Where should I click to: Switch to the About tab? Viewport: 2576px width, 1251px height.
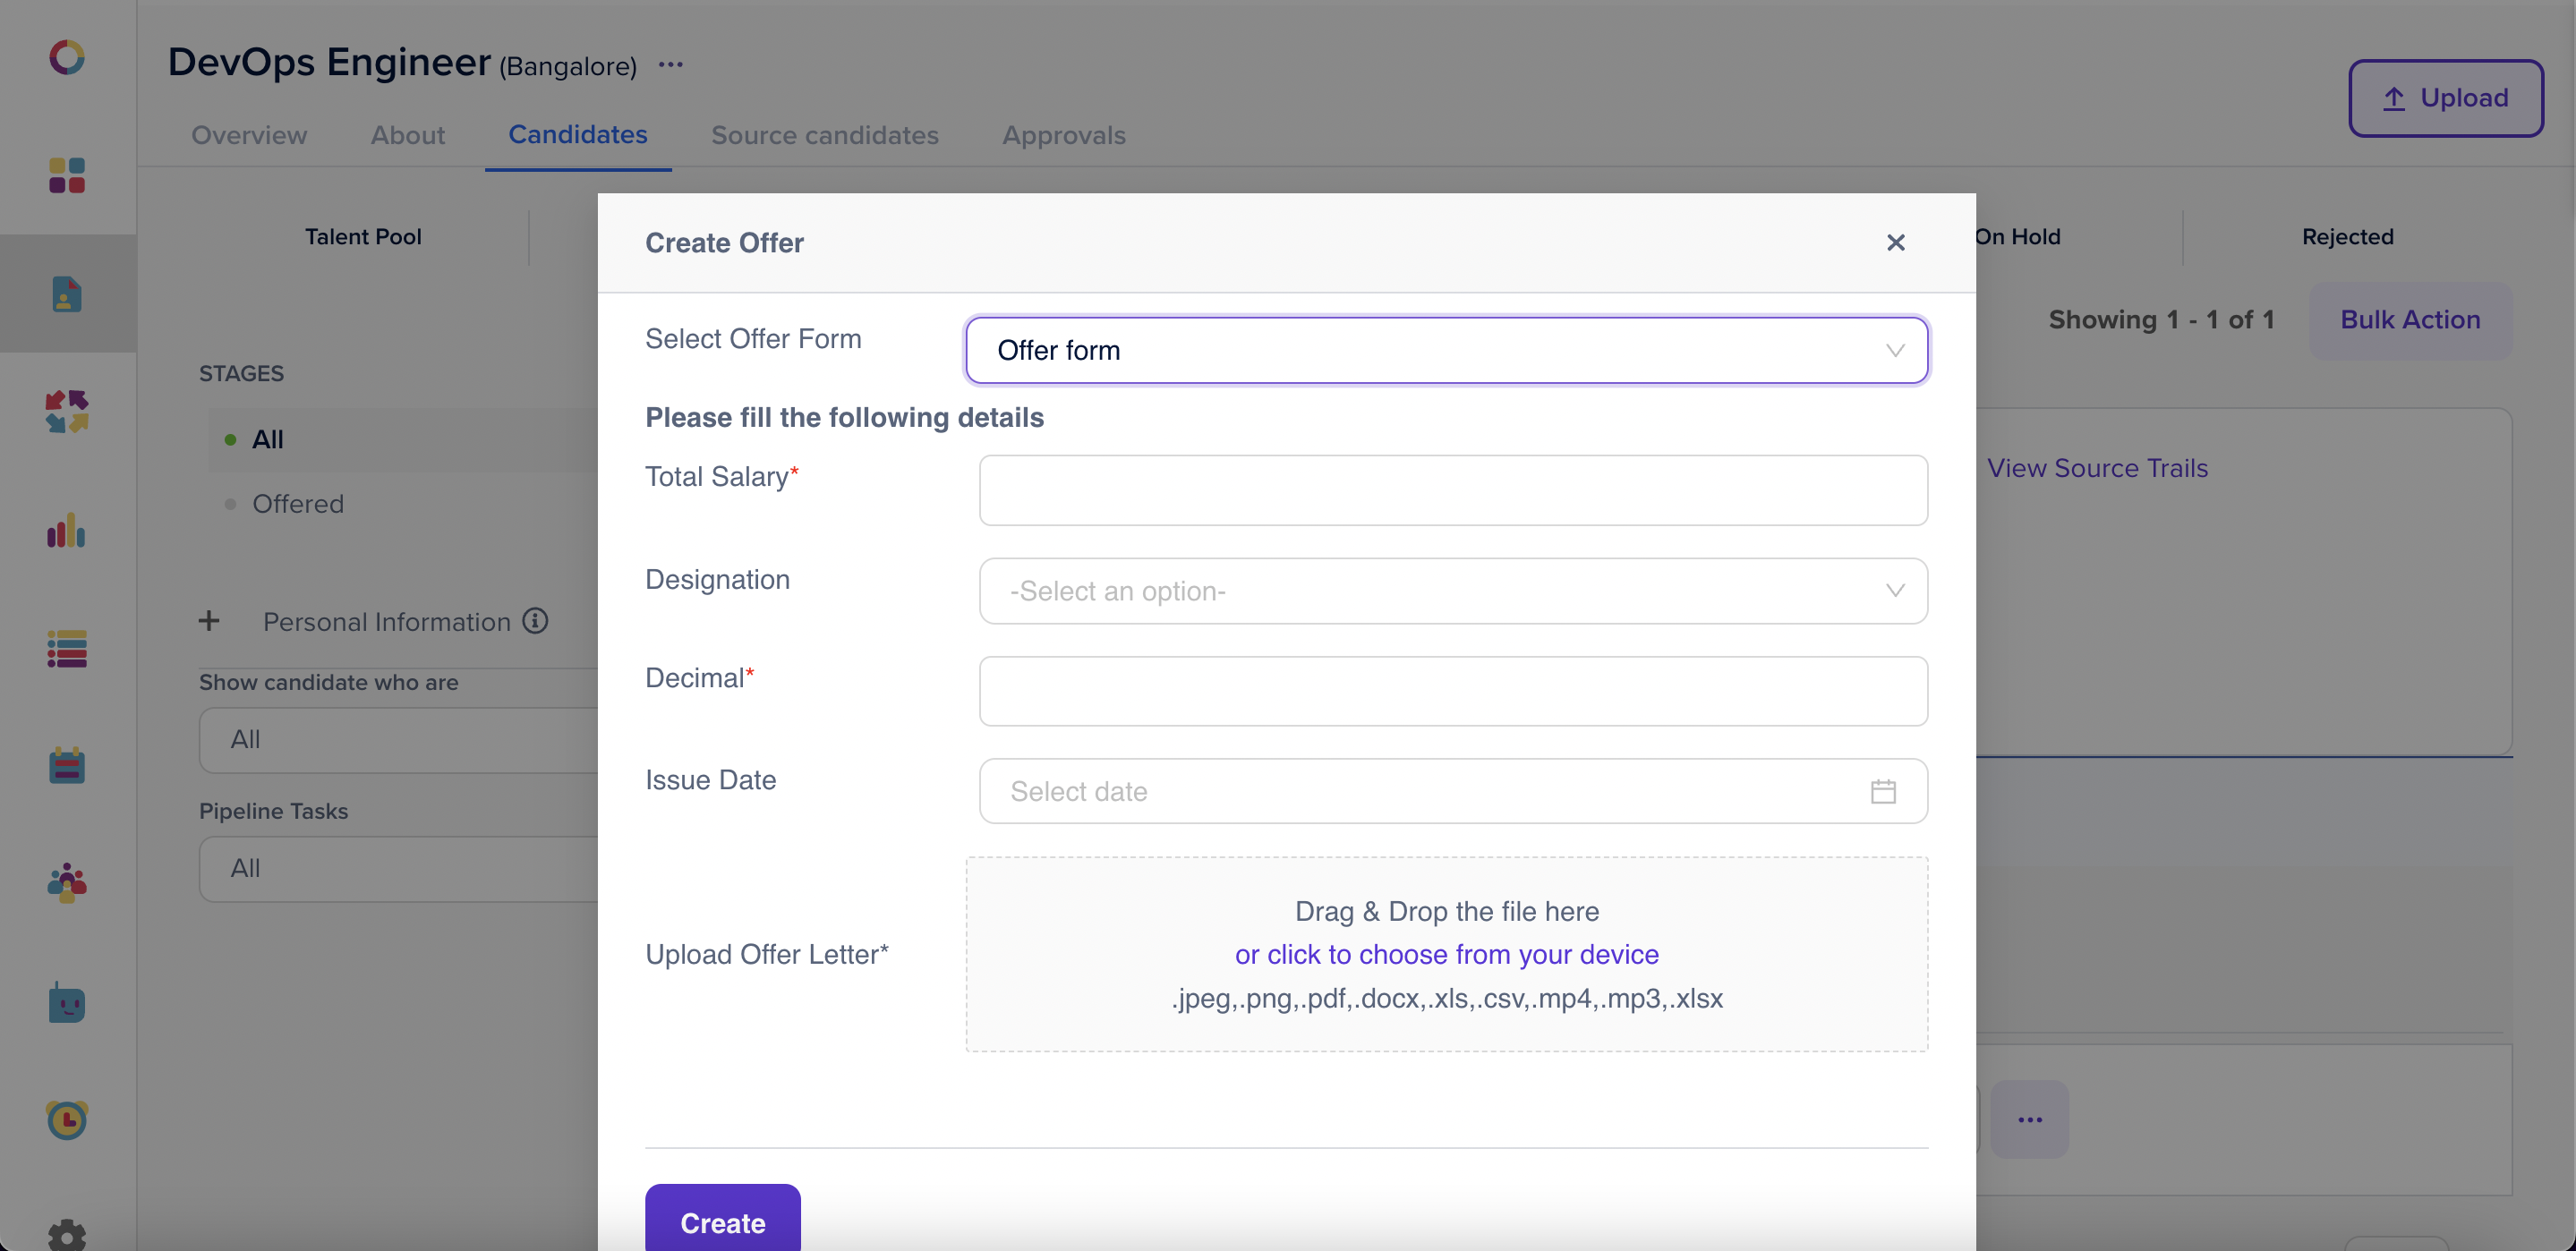tap(408, 135)
